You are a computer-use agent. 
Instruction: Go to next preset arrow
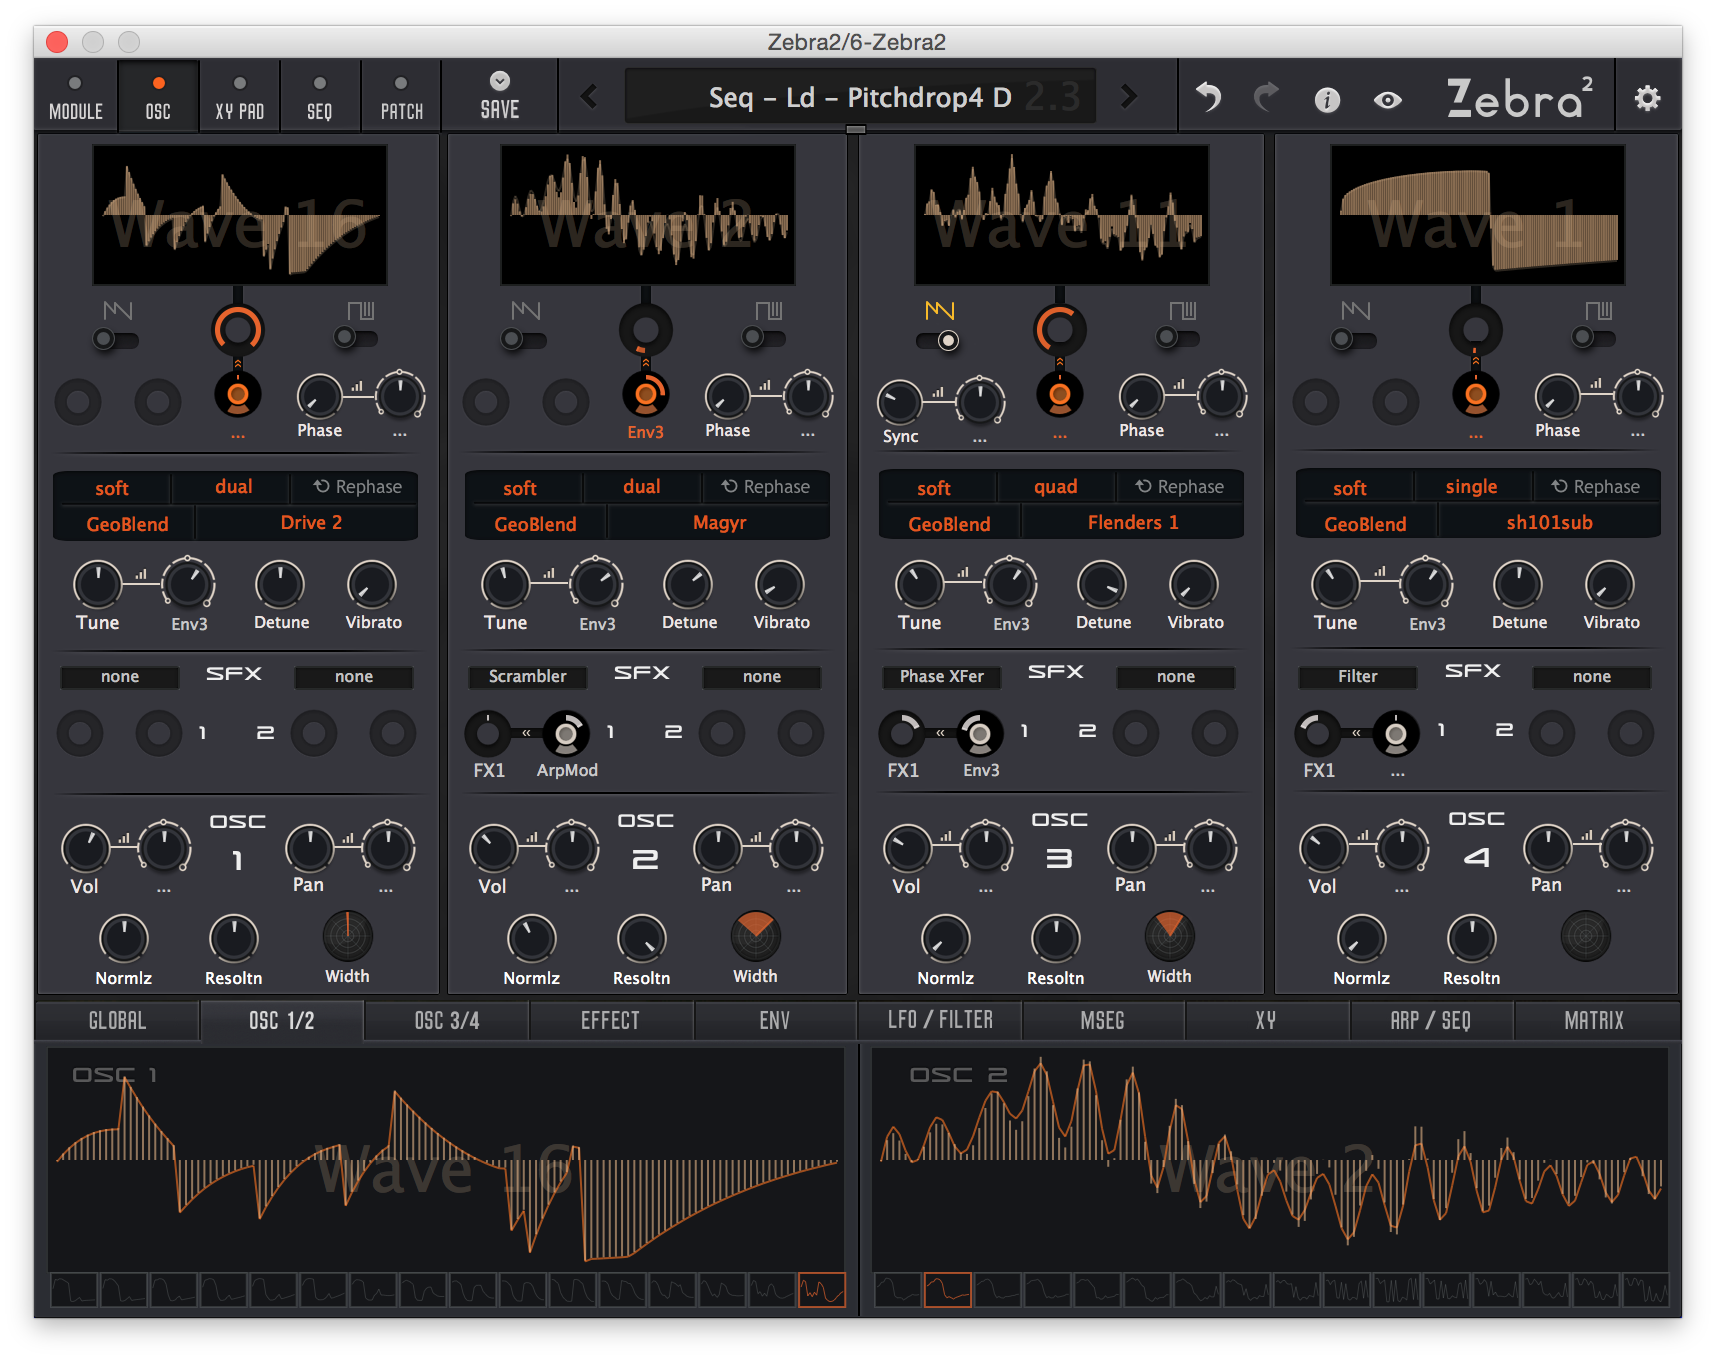(1129, 96)
